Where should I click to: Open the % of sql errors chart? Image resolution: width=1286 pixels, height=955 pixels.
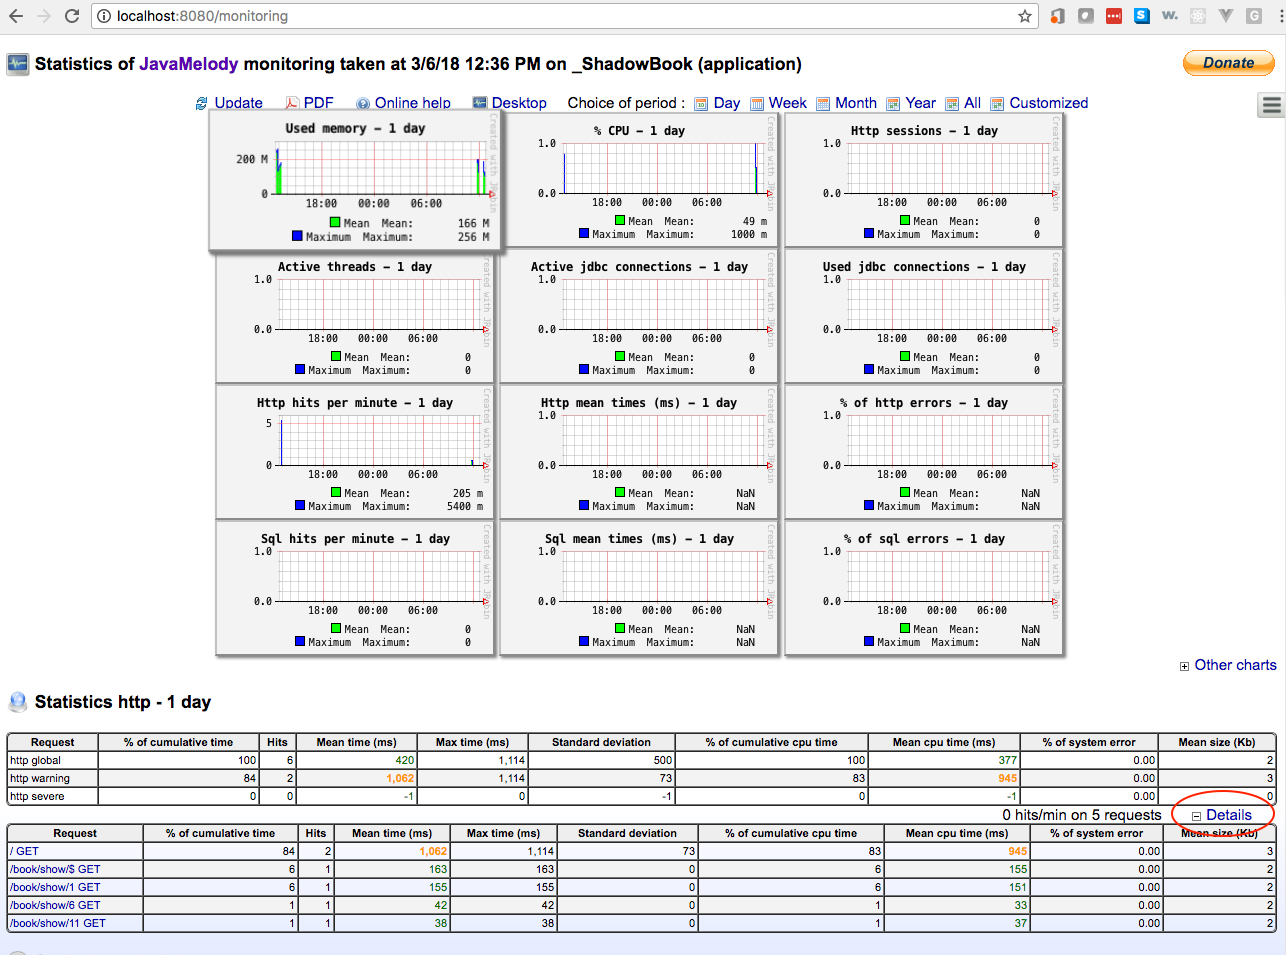924,589
